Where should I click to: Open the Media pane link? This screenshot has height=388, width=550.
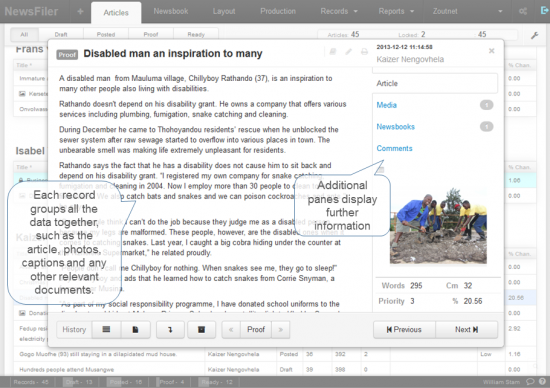[387, 105]
